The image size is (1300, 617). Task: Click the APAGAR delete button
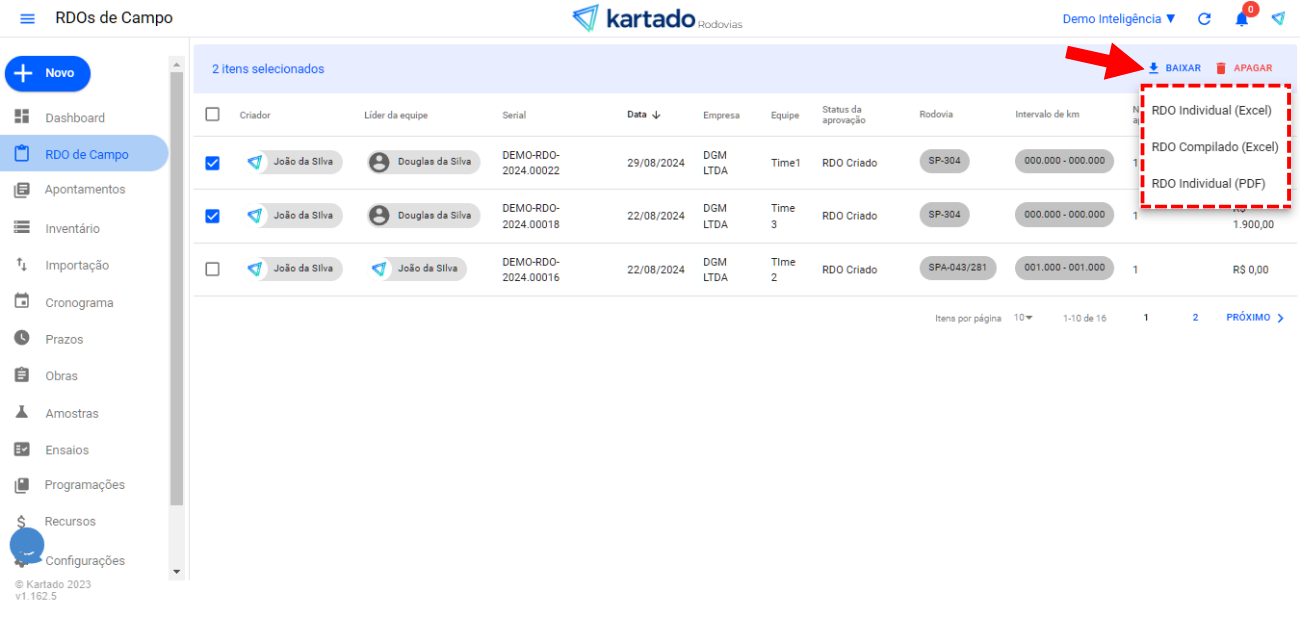click(x=1243, y=68)
